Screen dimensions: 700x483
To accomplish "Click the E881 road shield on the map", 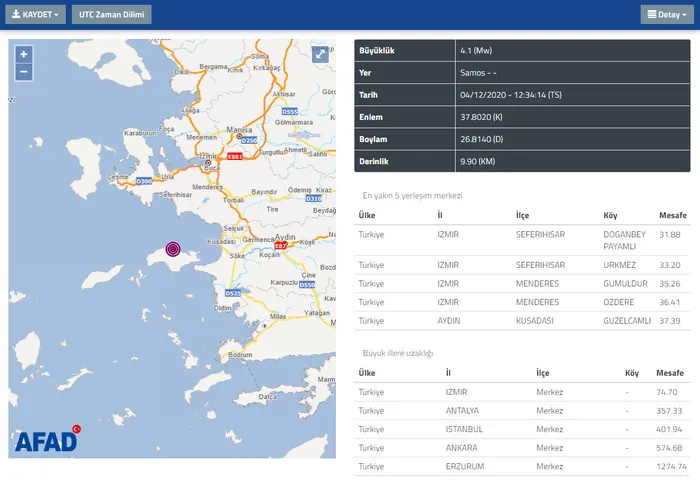I will [236, 155].
